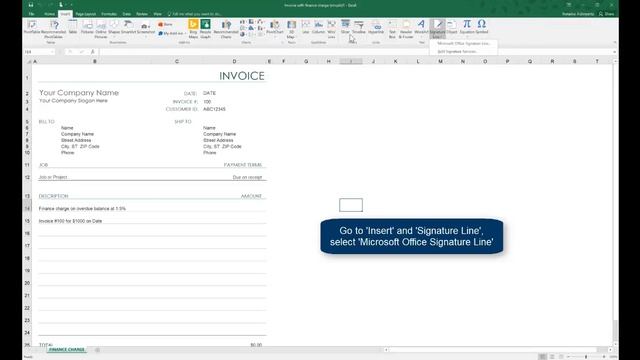The image size is (640, 360).
Task: Switch to the Home tab
Action: 49,14
